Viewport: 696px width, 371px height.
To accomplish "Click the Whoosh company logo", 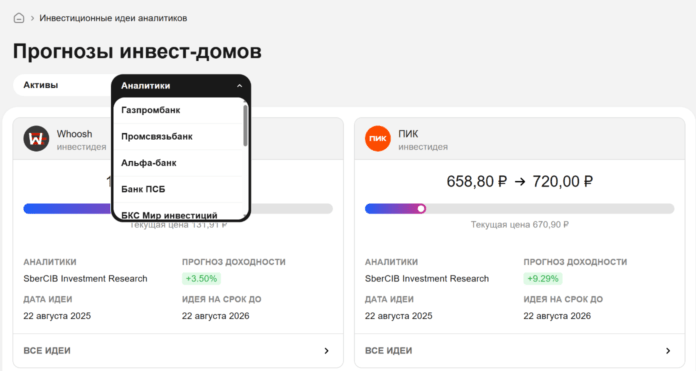I will pyautogui.click(x=36, y=139).
